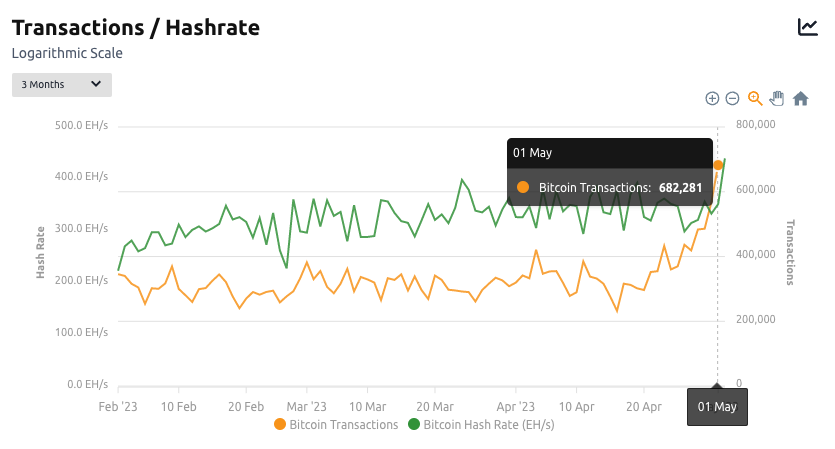Viewport: 835px width, 449px height.
Task: Enable the panning hand tool
Action: coord(777,98)
